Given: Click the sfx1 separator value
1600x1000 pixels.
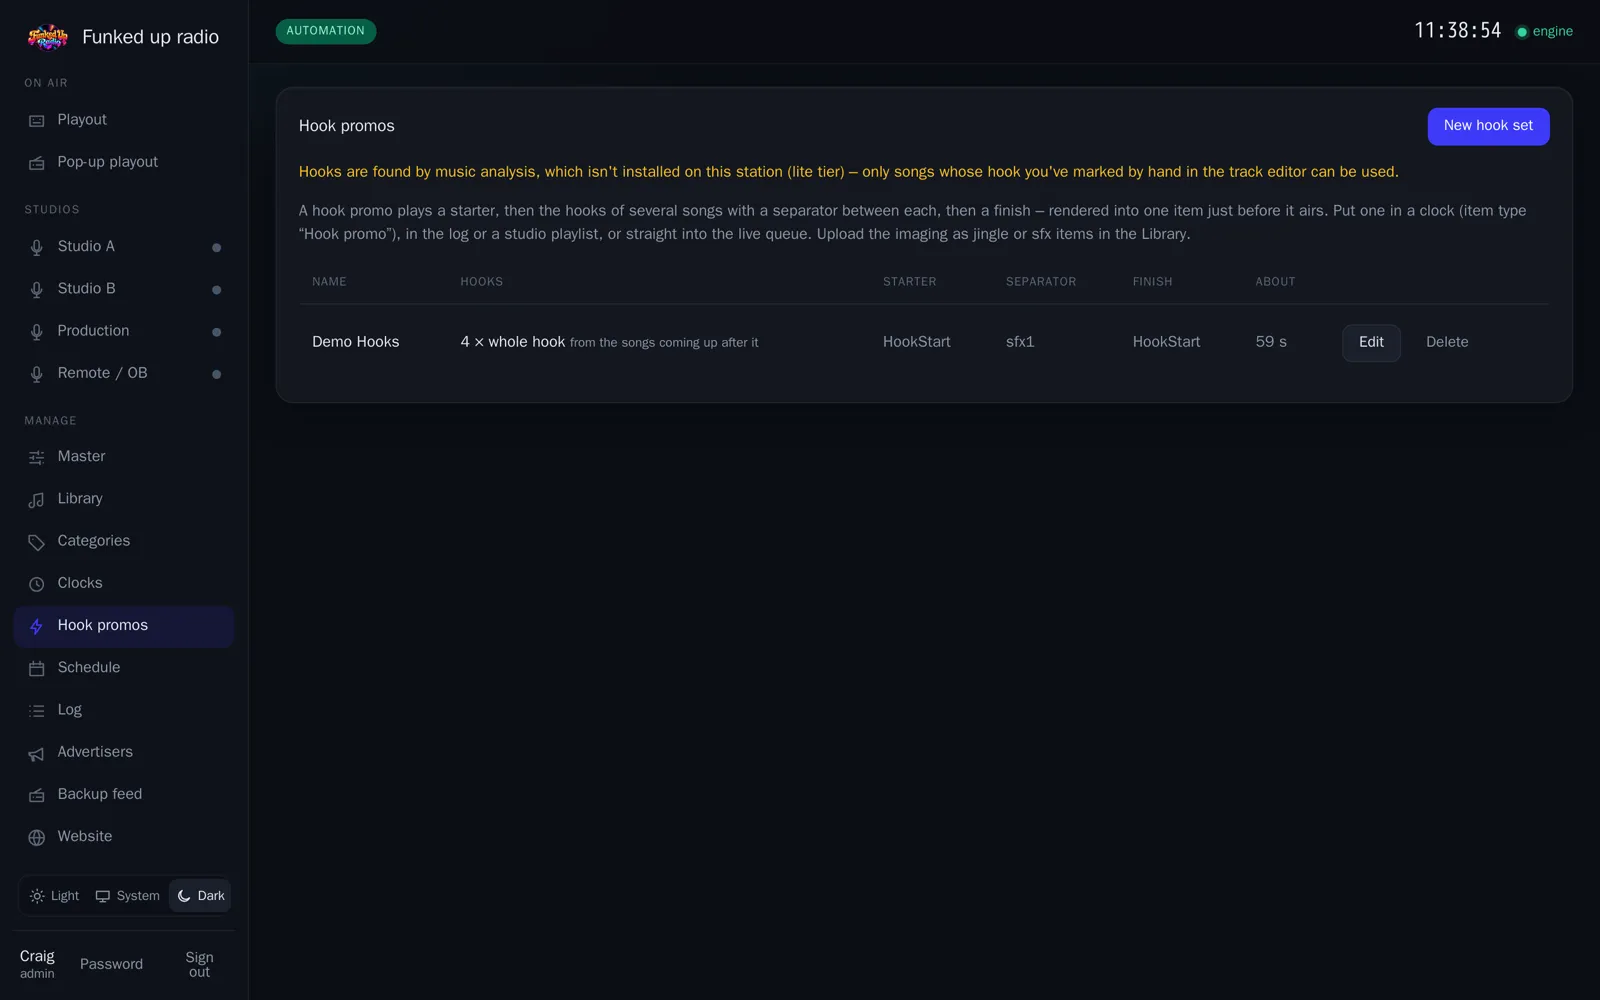Looking at the screenshot, I should point(1020,342).
